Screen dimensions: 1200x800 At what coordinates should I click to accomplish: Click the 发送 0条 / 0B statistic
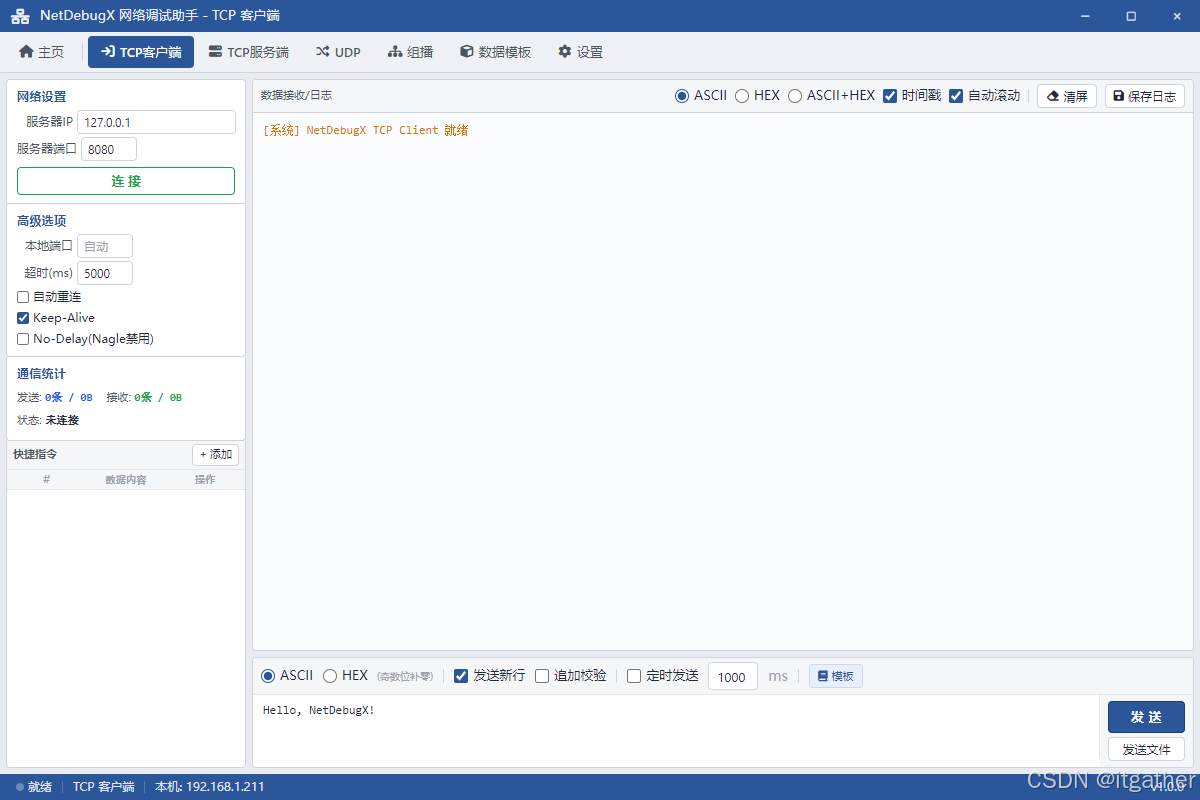[x=55, y=397]
